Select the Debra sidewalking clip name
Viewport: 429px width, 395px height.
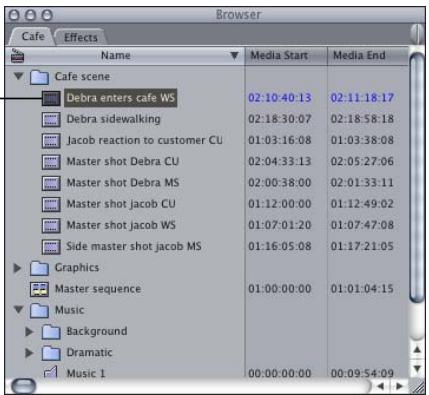pyautogui.click(x=113, y=119)
